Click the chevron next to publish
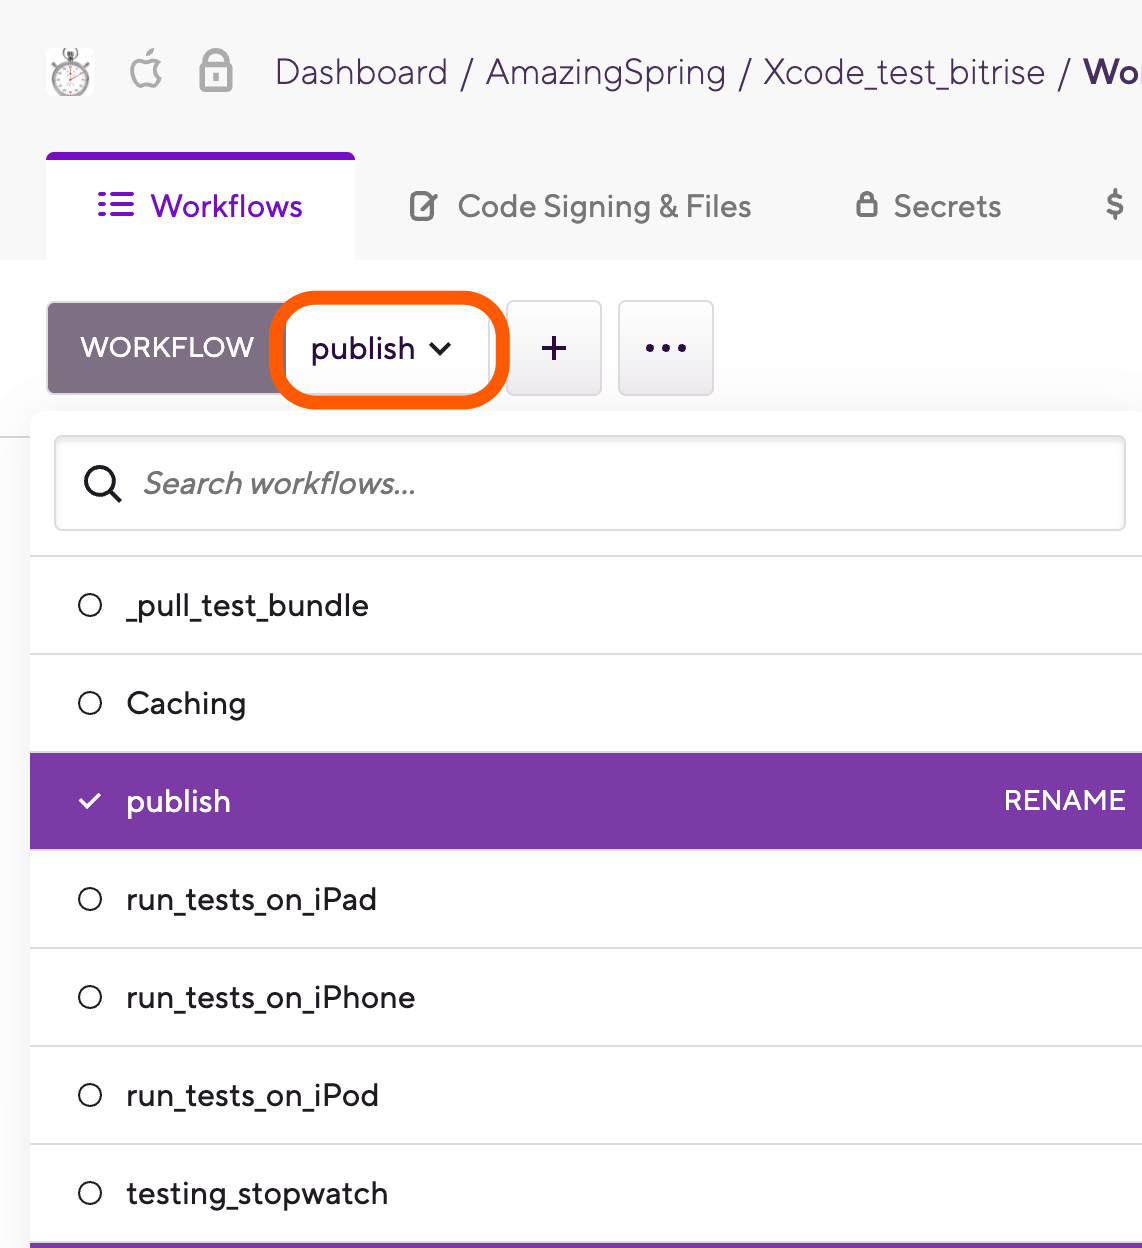Viewport: 1142px width, 1248px height. [441, 349]
